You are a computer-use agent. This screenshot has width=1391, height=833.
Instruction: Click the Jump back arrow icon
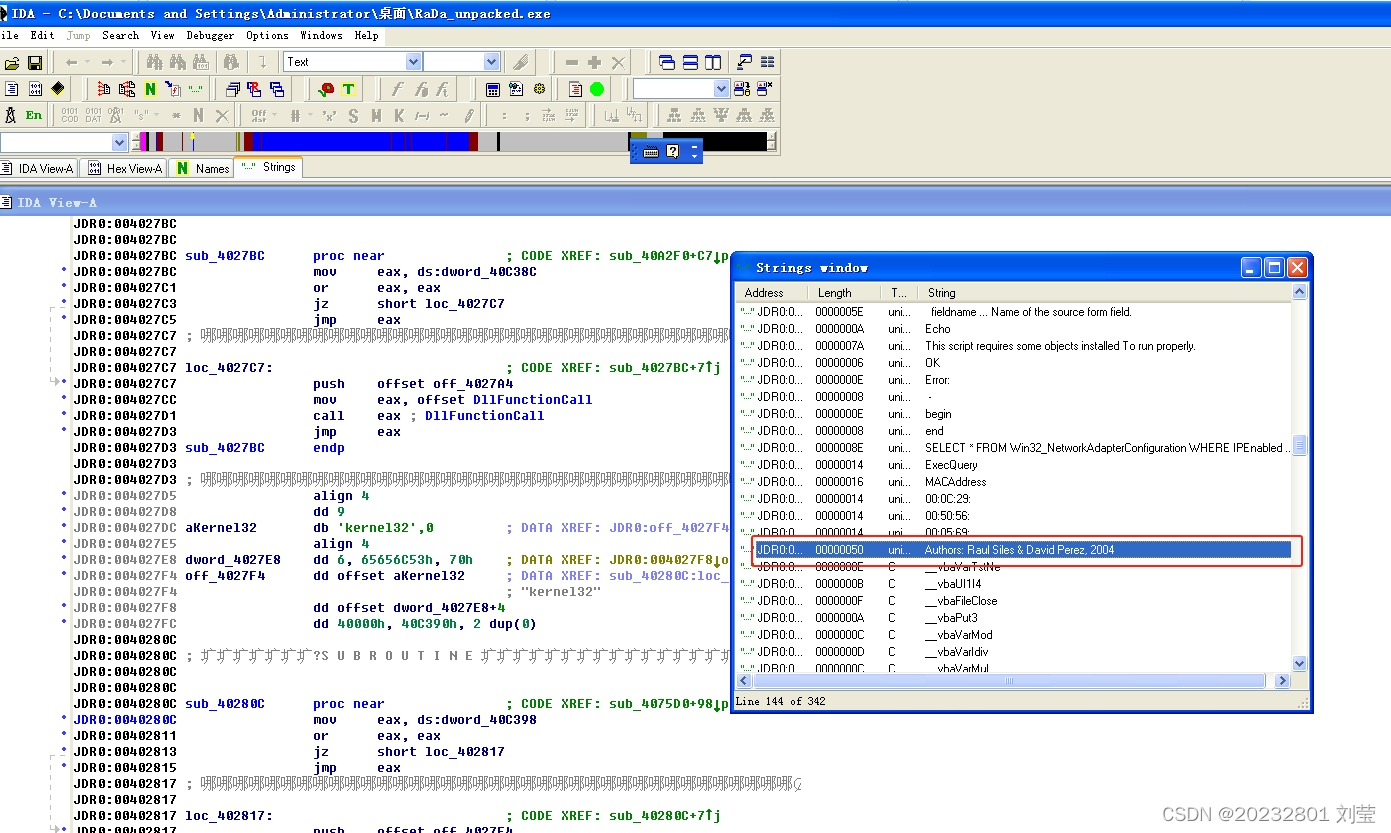point(71,62)
